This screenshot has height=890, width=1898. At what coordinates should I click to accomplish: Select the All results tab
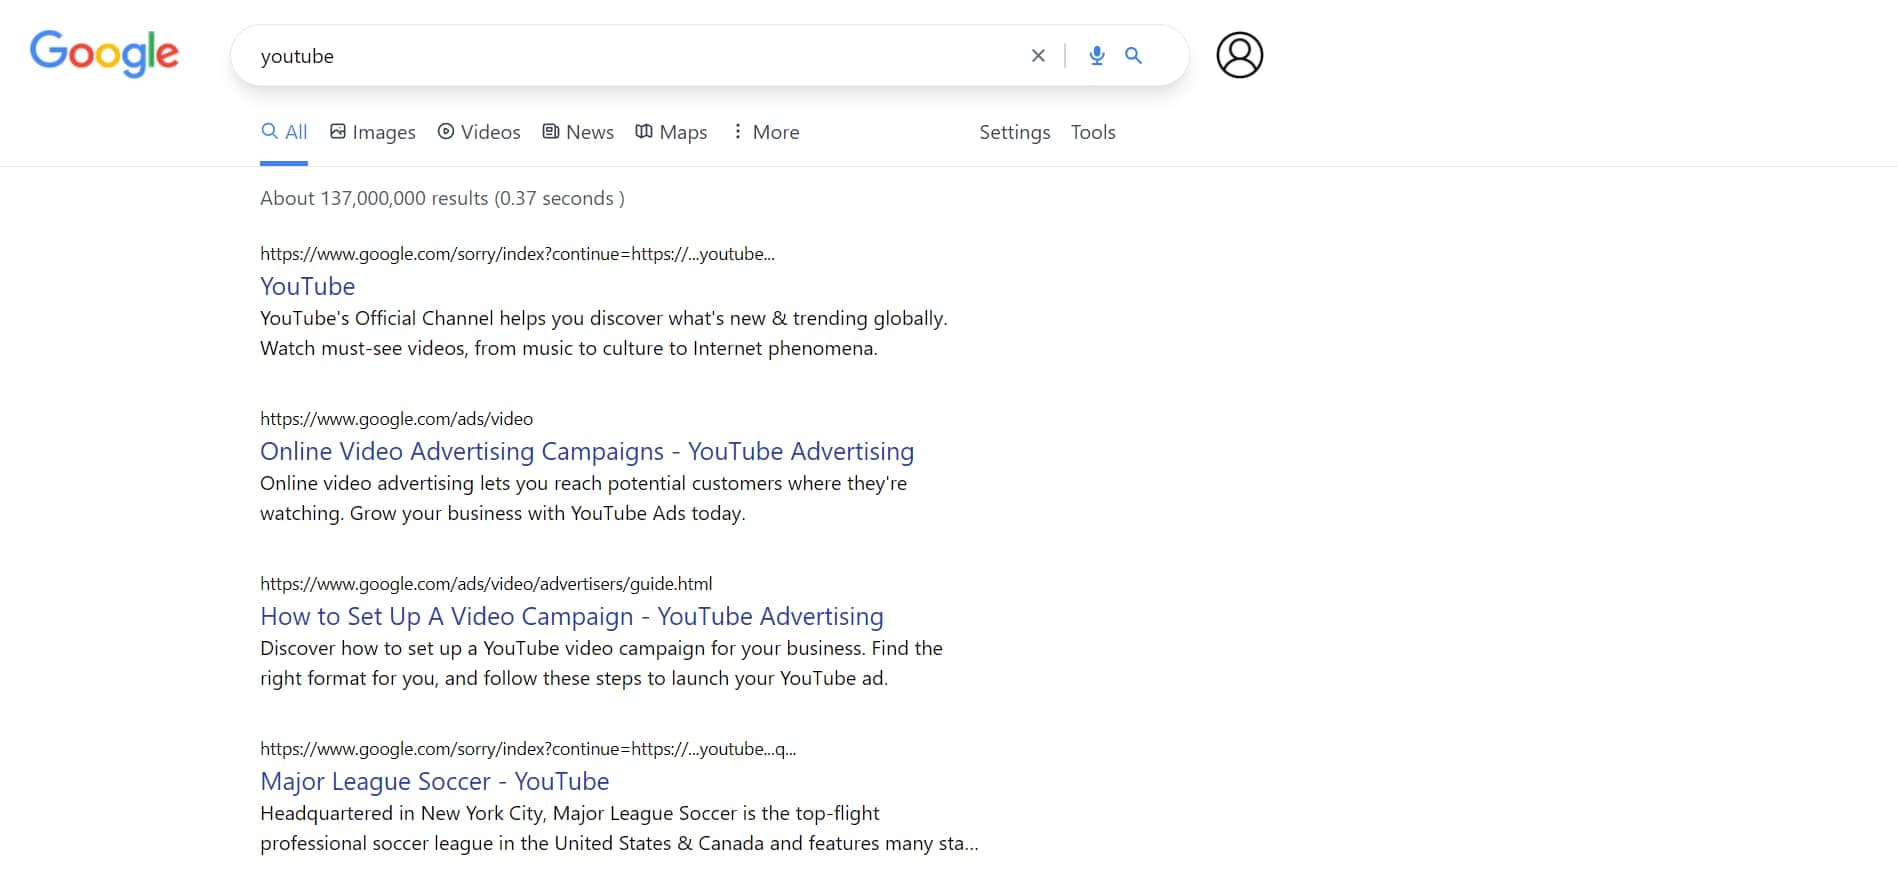coord(284,132)
